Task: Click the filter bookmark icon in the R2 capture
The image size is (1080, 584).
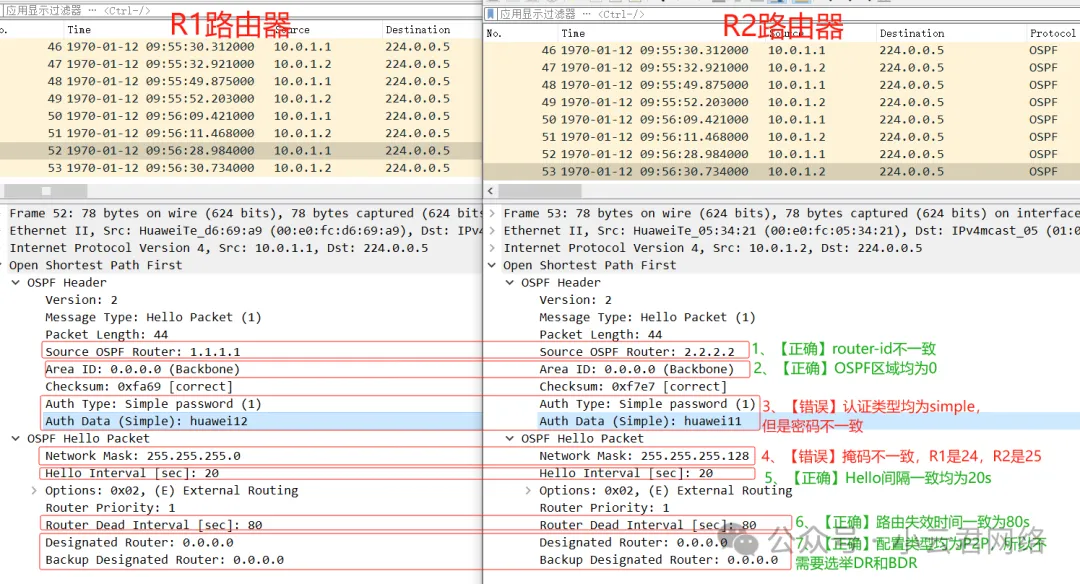Action: click(491, 14)
